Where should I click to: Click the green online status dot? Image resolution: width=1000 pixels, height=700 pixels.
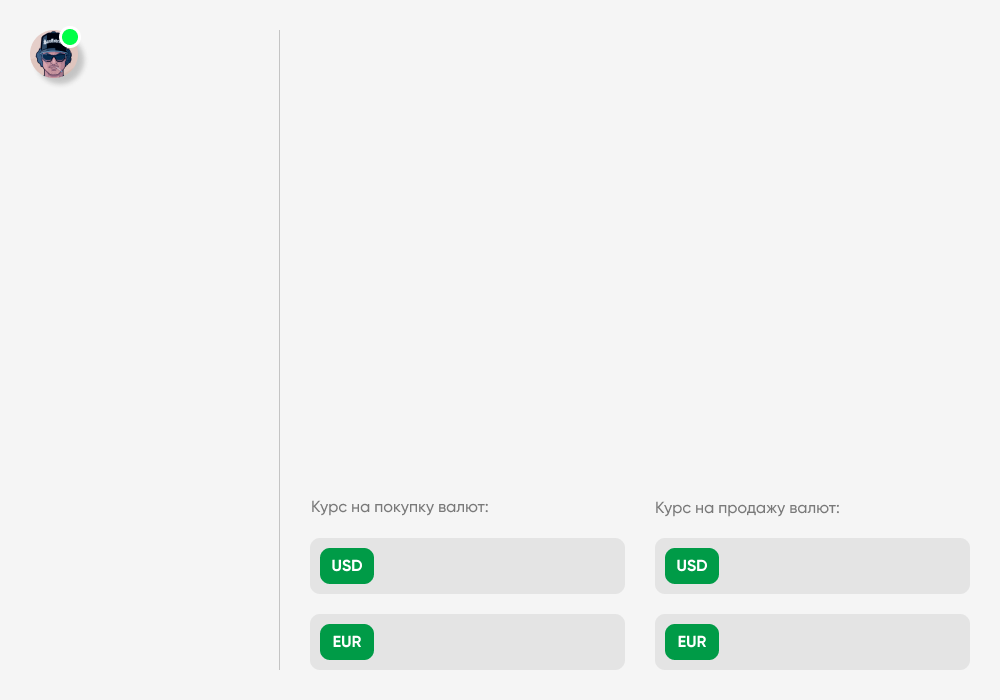tap(70, 37)
